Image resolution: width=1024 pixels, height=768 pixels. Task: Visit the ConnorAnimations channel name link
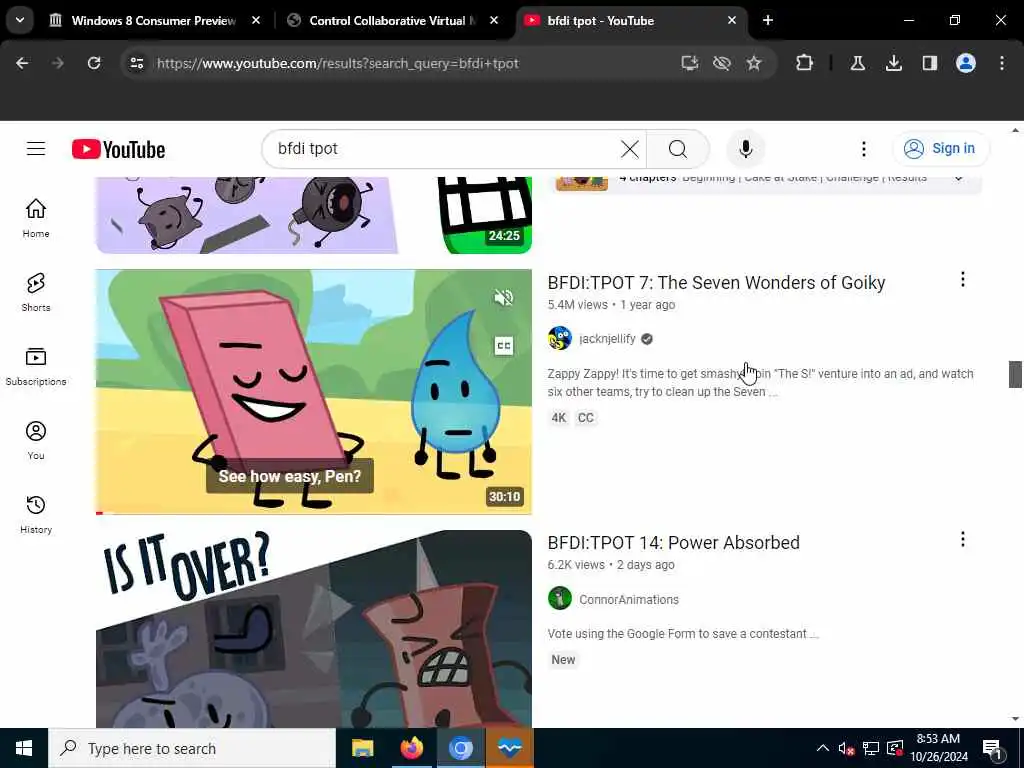pos(629,599)
